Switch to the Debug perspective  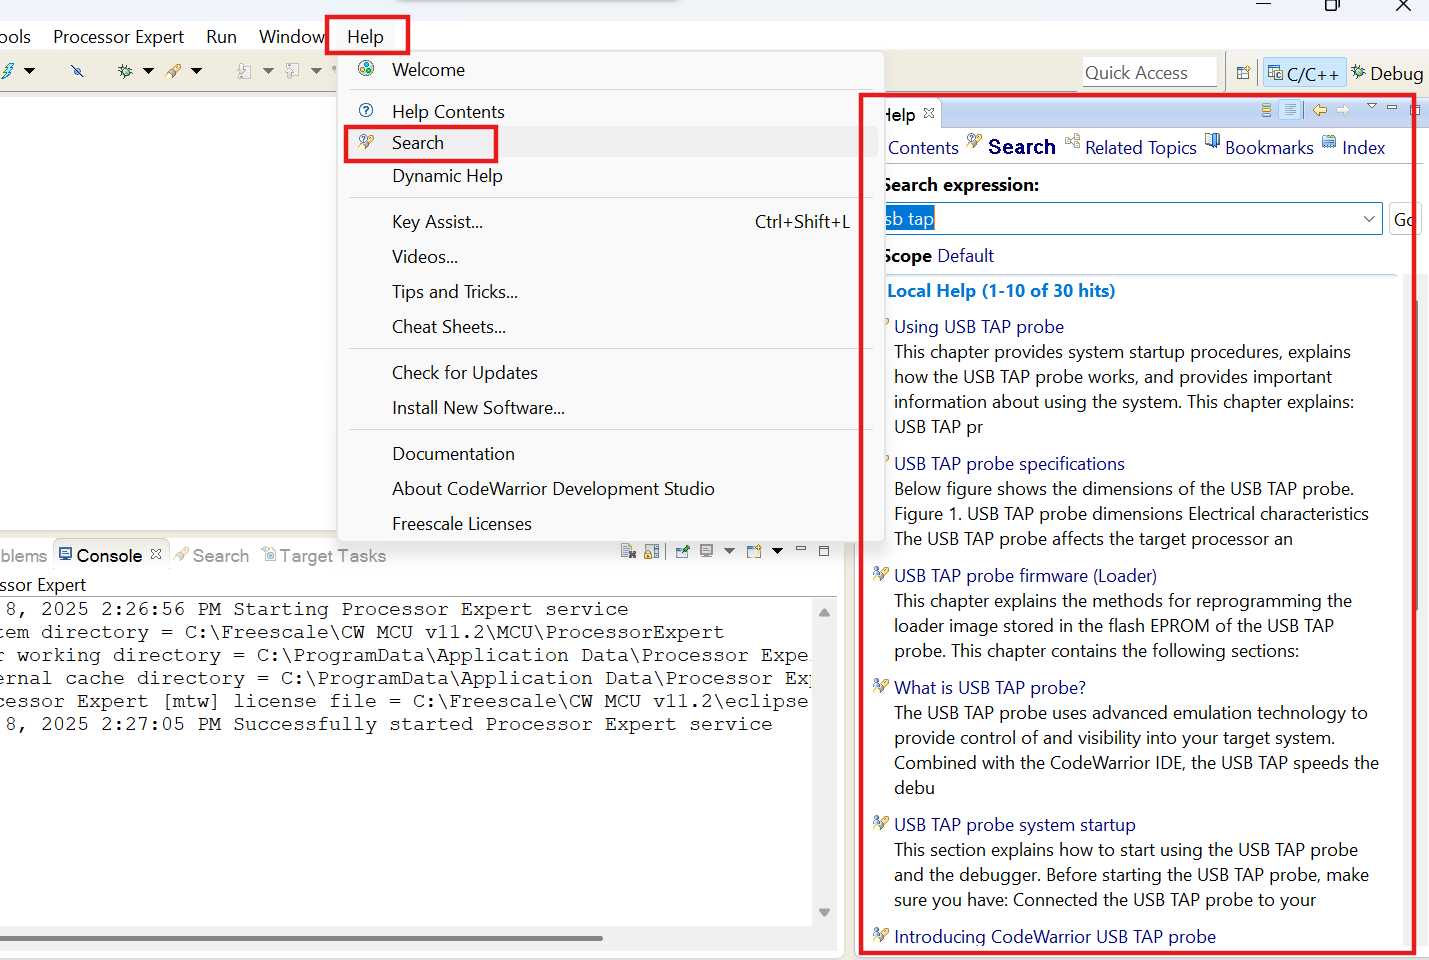coord(1388,73)
